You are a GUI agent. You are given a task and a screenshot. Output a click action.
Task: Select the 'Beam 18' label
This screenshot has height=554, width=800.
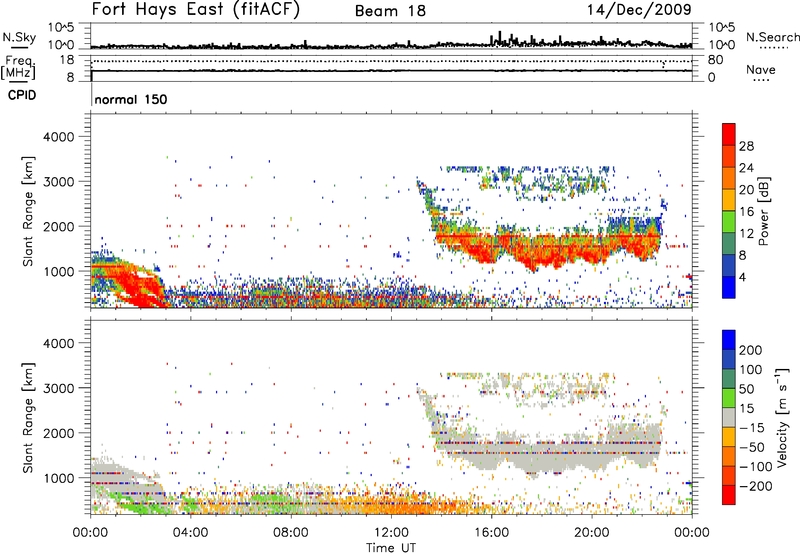390,11
